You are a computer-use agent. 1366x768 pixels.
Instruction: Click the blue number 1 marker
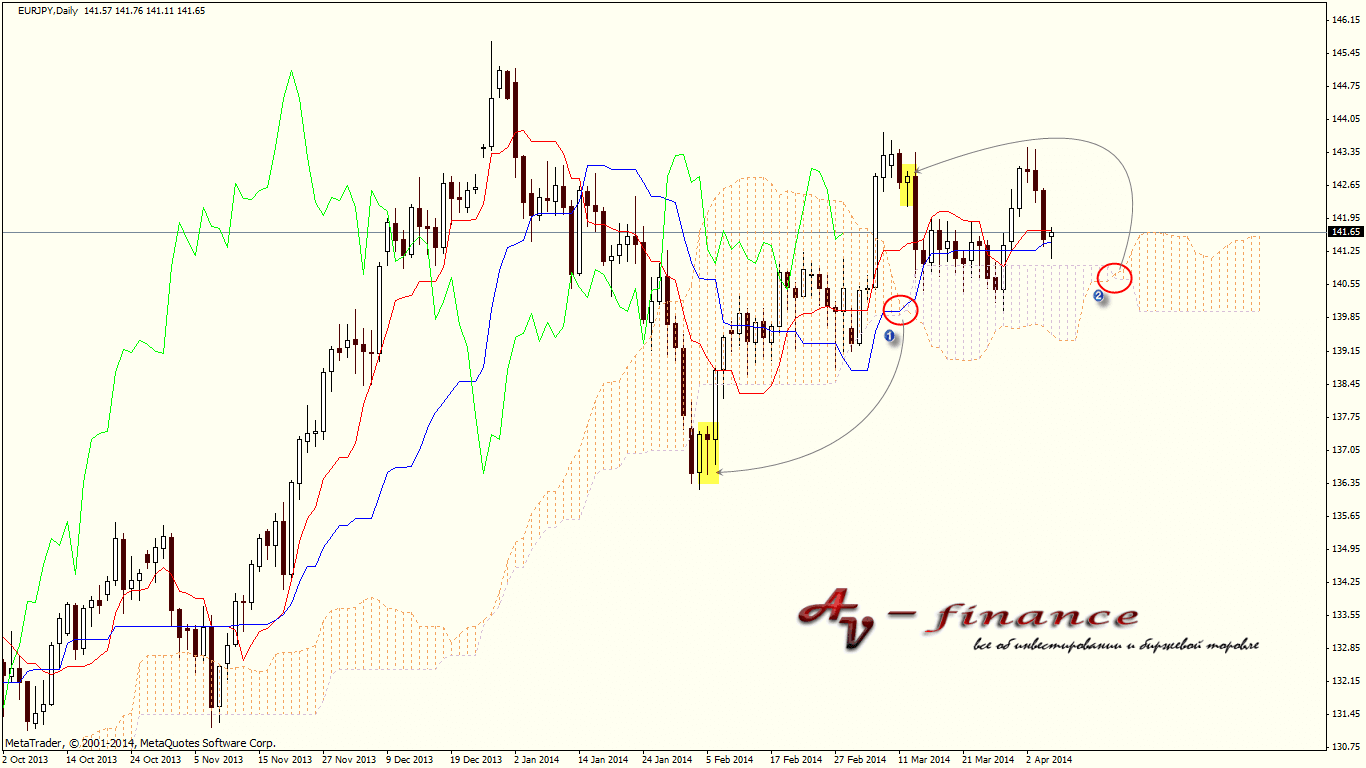889,337
